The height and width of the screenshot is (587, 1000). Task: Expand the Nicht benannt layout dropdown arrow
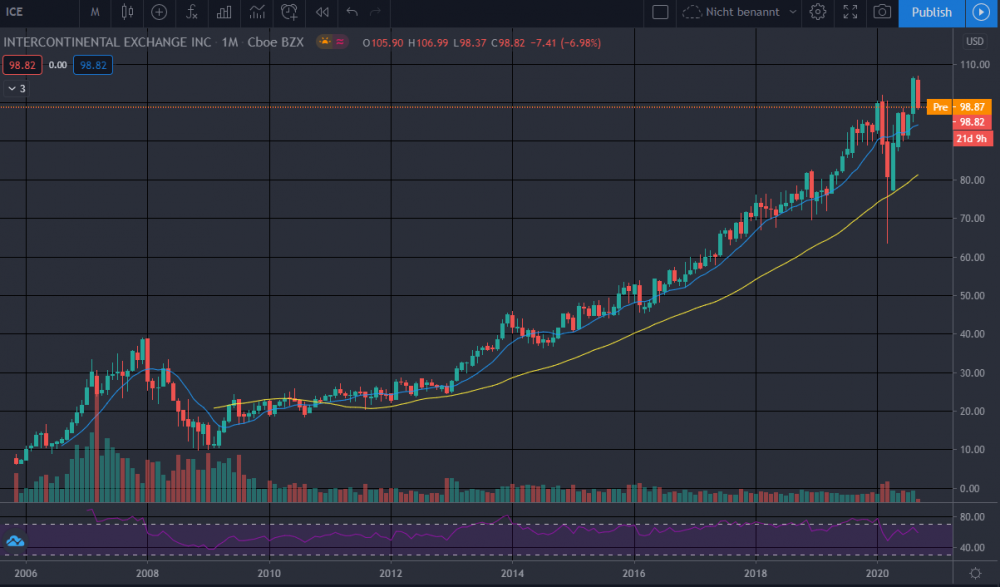pyautogui.click(x=793, y=12)
